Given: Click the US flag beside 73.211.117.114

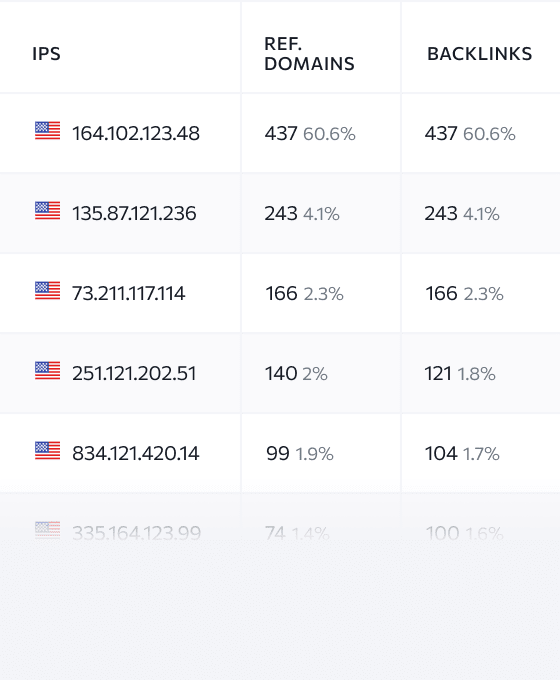Looking at the screenshot, I should point(48,291).
